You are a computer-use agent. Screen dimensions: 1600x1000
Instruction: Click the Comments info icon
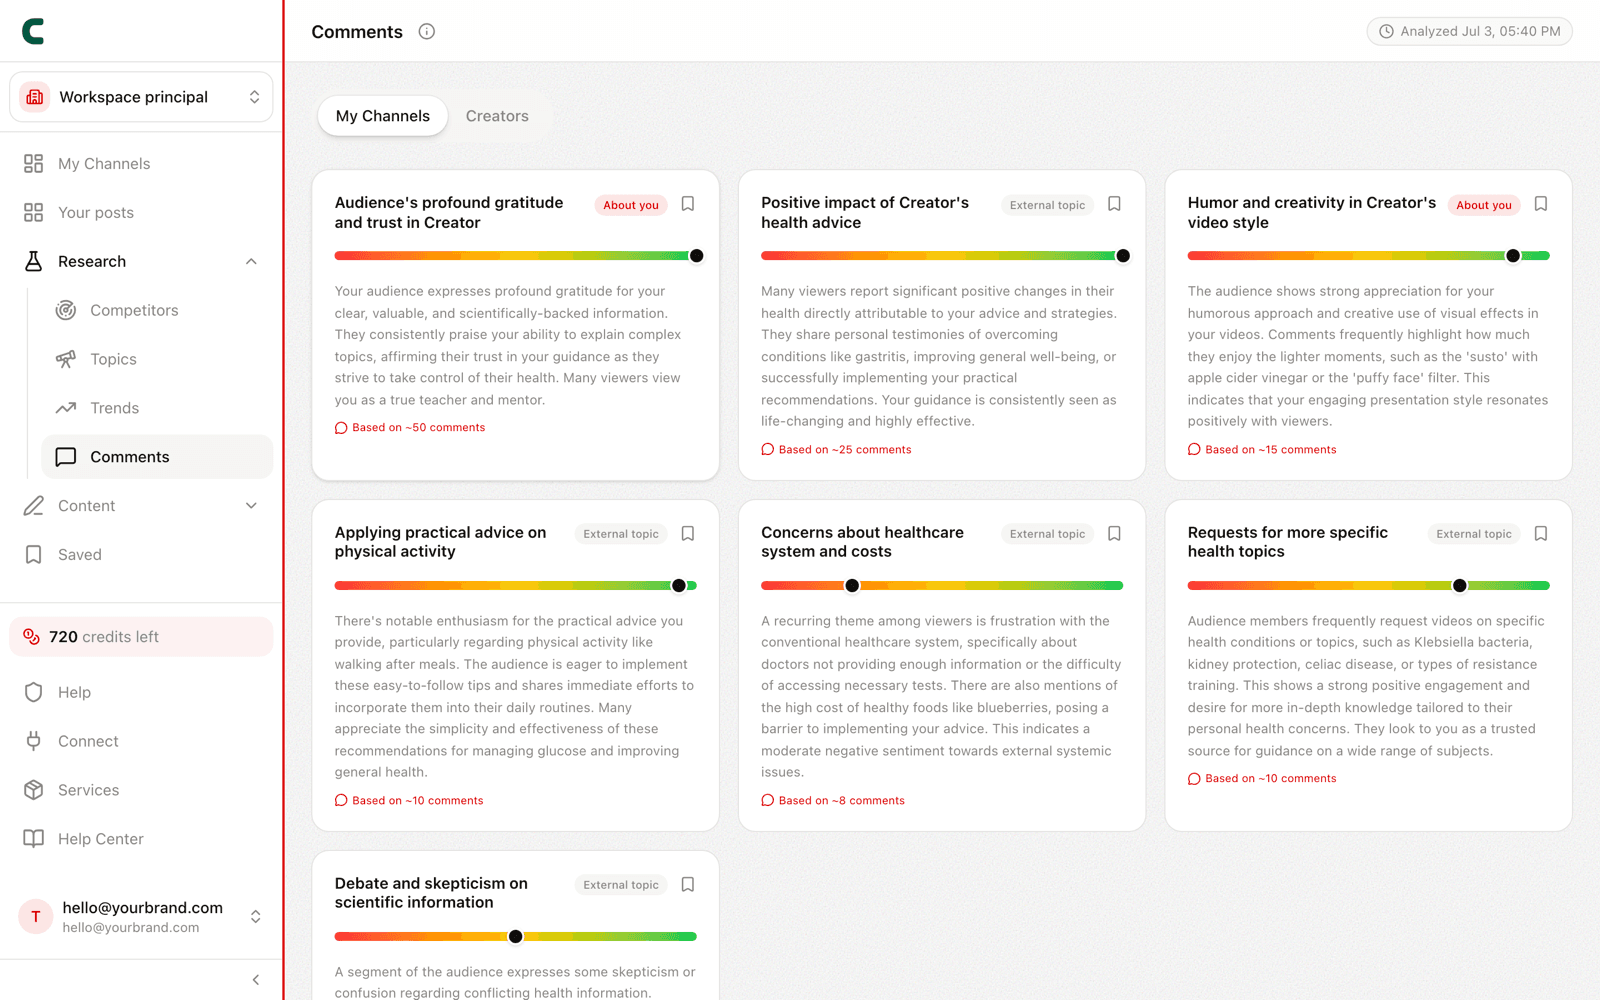[427, 31]
